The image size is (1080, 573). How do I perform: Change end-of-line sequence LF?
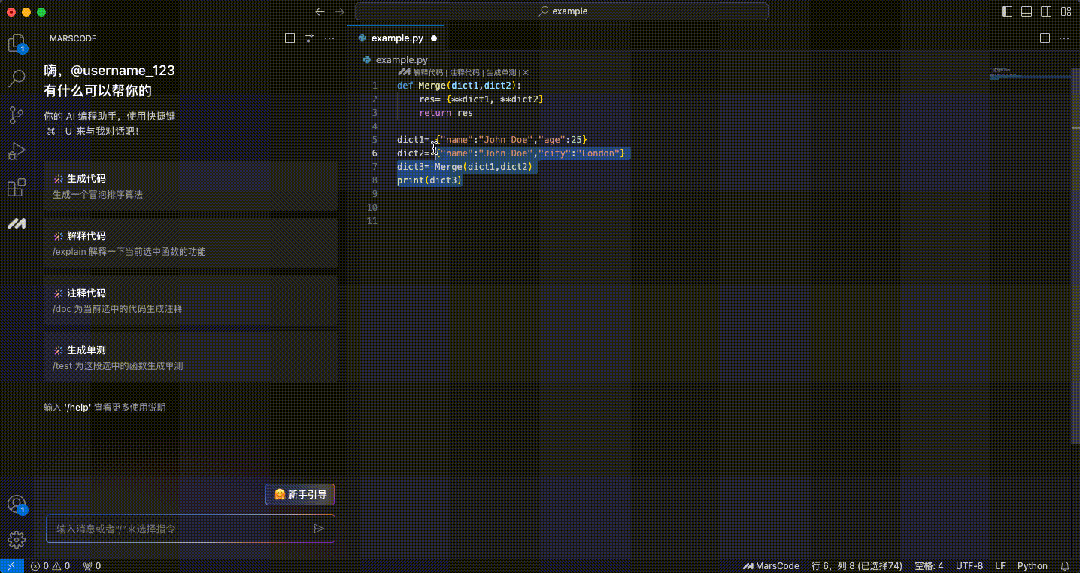click(x=1000, y=565)
